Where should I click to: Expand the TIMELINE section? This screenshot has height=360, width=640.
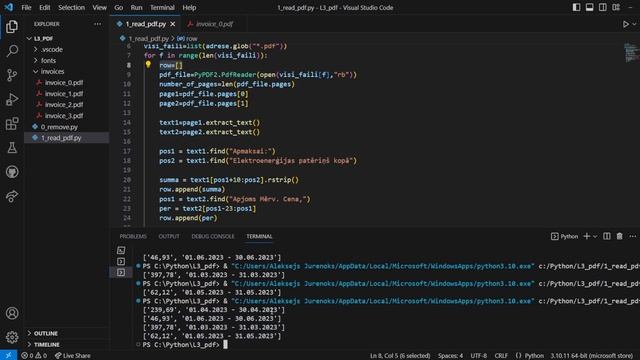[67, 344]
